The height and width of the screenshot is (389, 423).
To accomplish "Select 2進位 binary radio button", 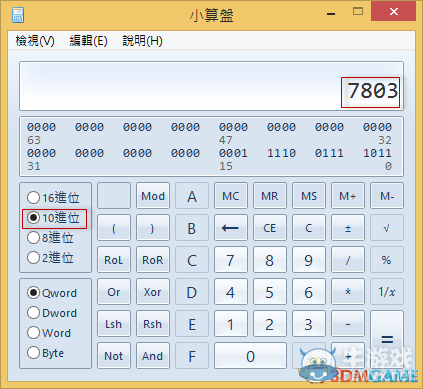I will click(x=50, y=258).
